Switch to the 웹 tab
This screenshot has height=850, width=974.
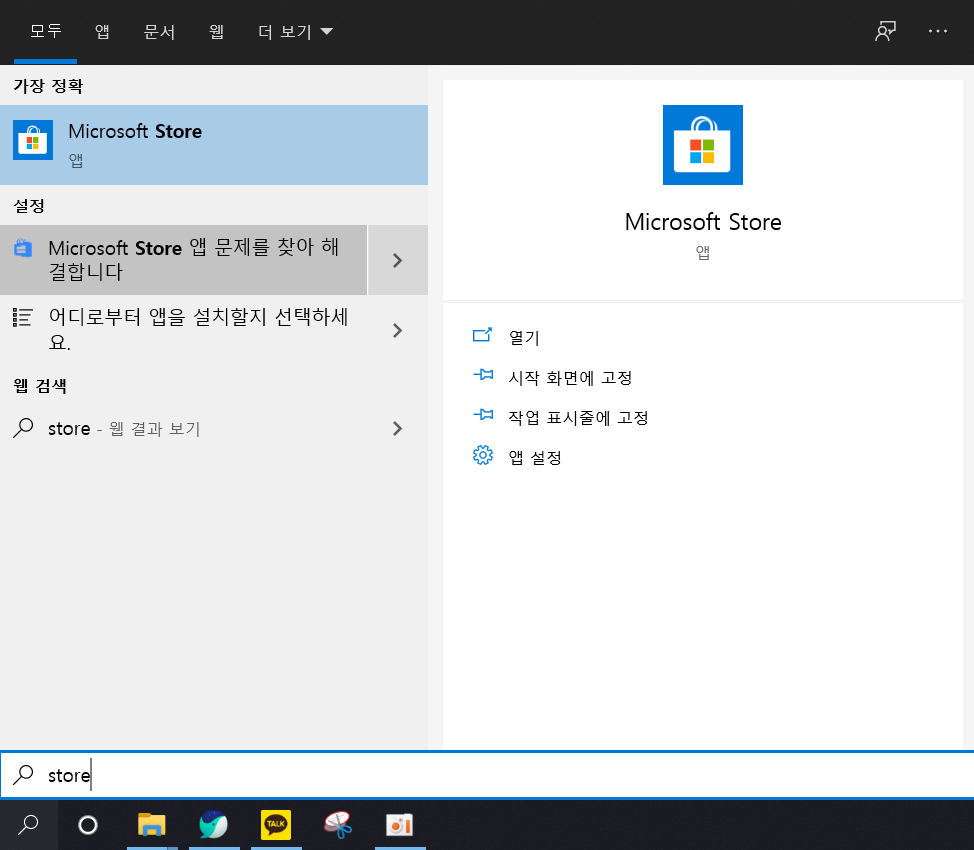(216, 31)
